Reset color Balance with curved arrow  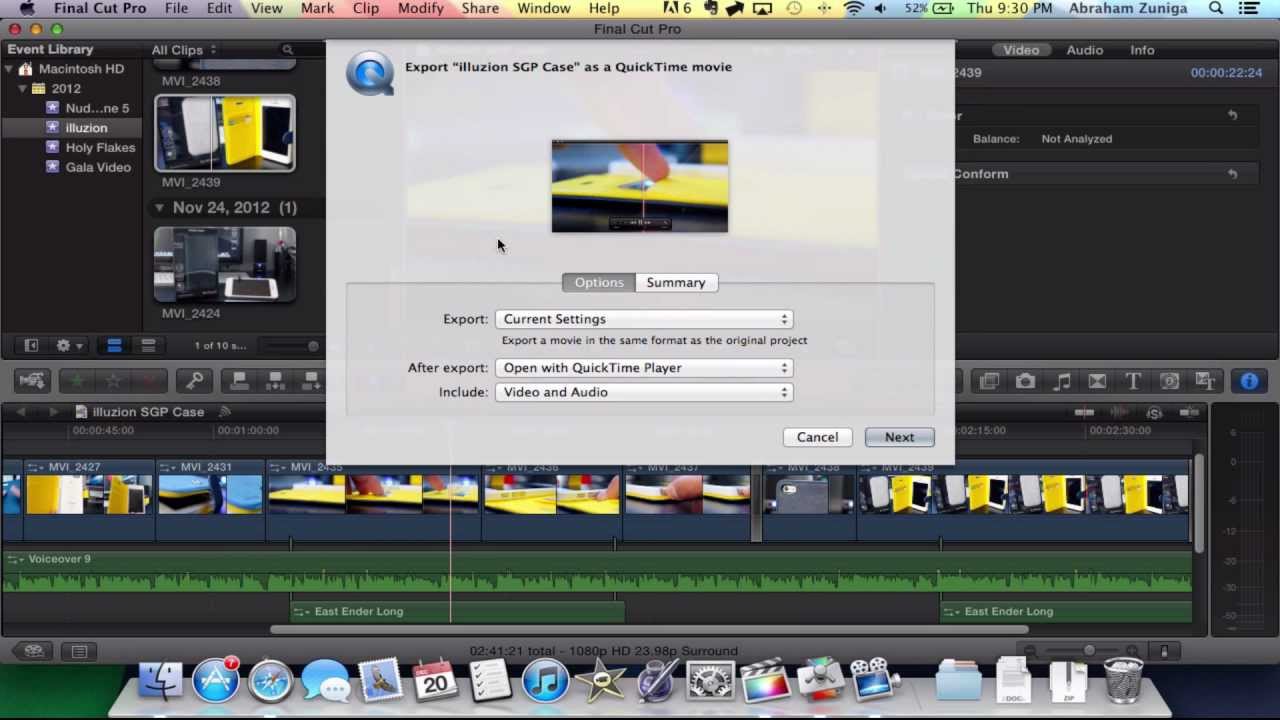tap(1232, 115)
